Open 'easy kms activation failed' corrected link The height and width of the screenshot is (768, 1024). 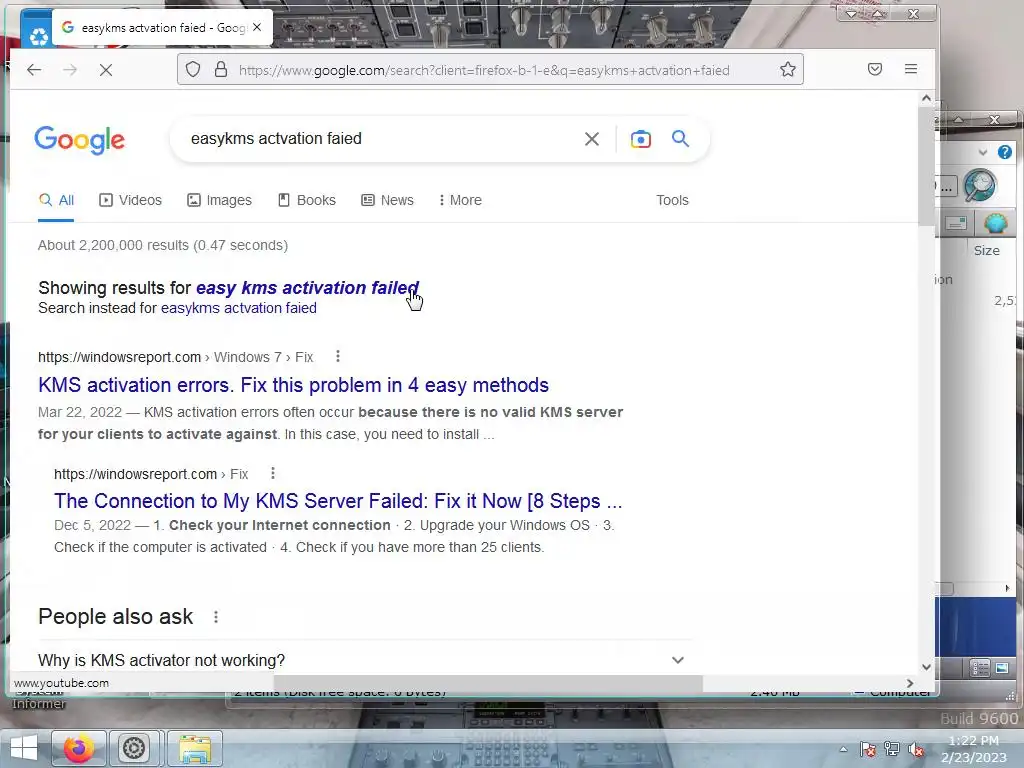pyautogui.click(x=307, y=287)
